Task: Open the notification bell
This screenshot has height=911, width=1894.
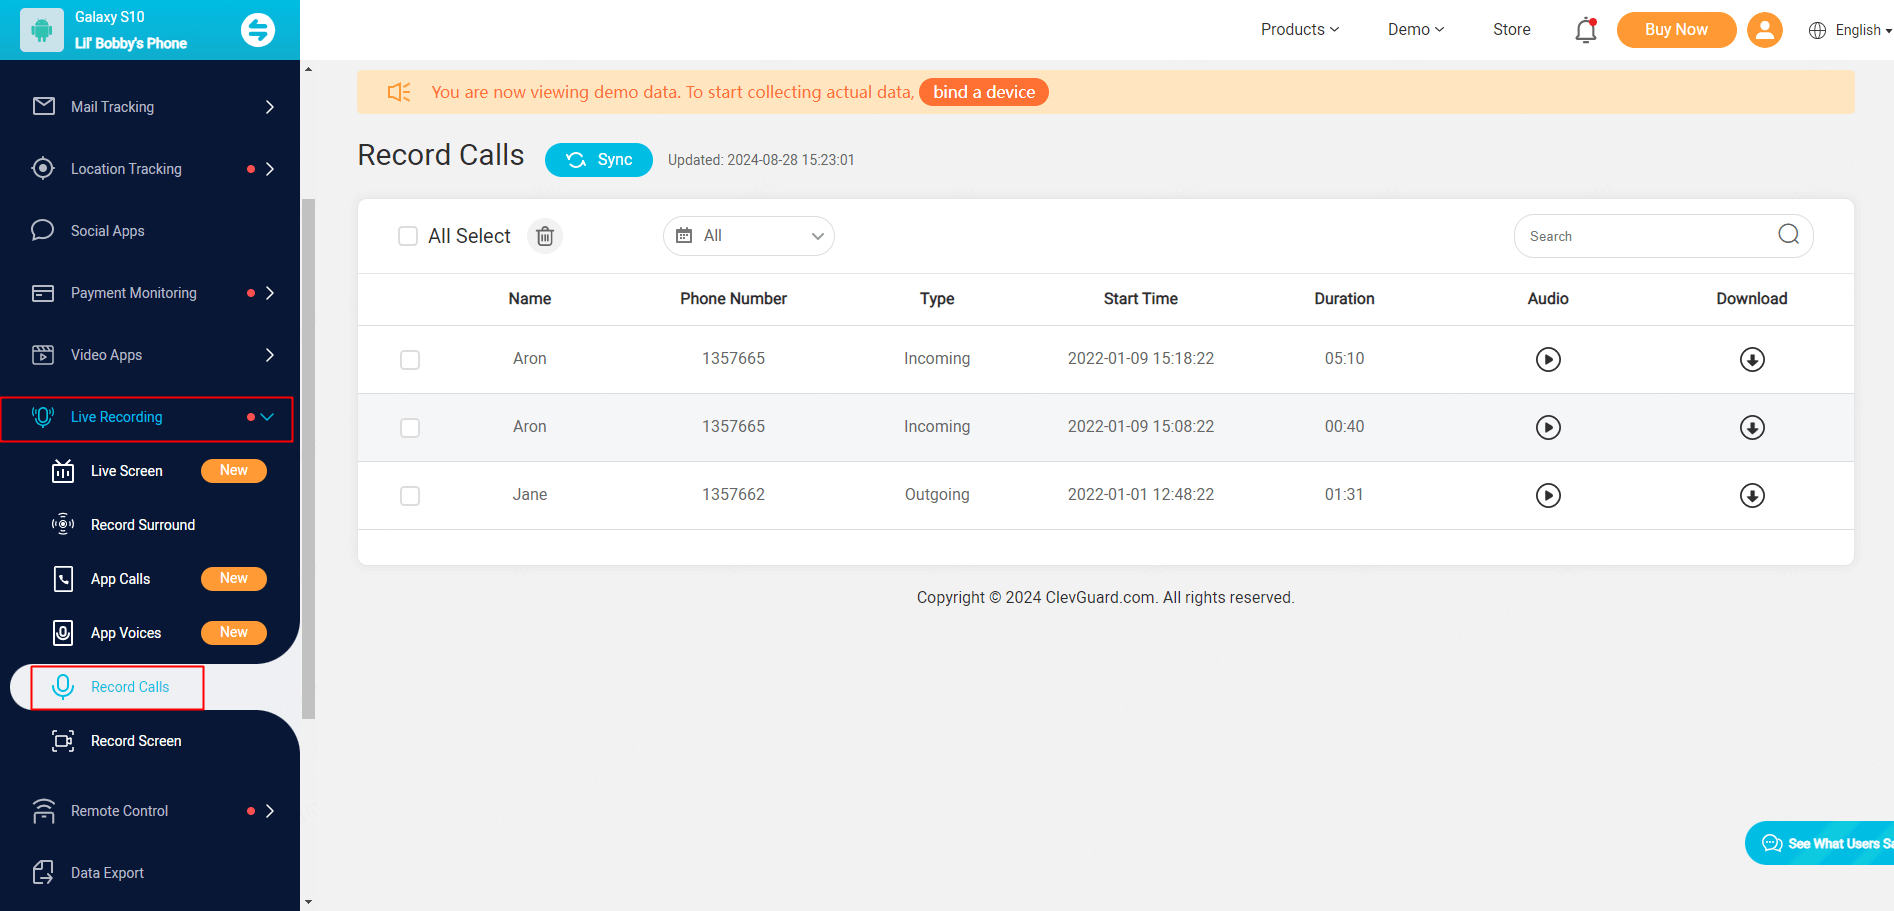Action: pyautogui.click(x=1586, y=30)
